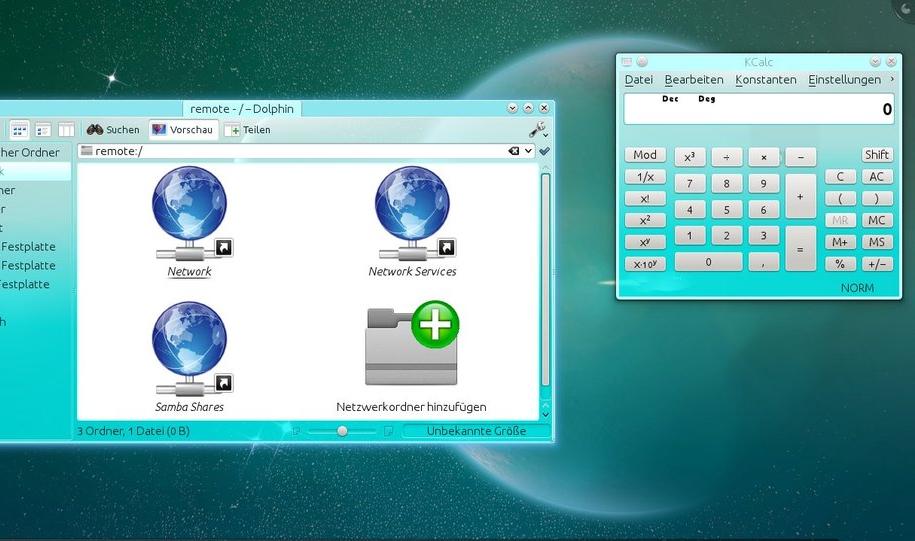Click the x² square button
The height and width of the screenshot is (541, 915).
pyautogui.click(x=645, y=220)
